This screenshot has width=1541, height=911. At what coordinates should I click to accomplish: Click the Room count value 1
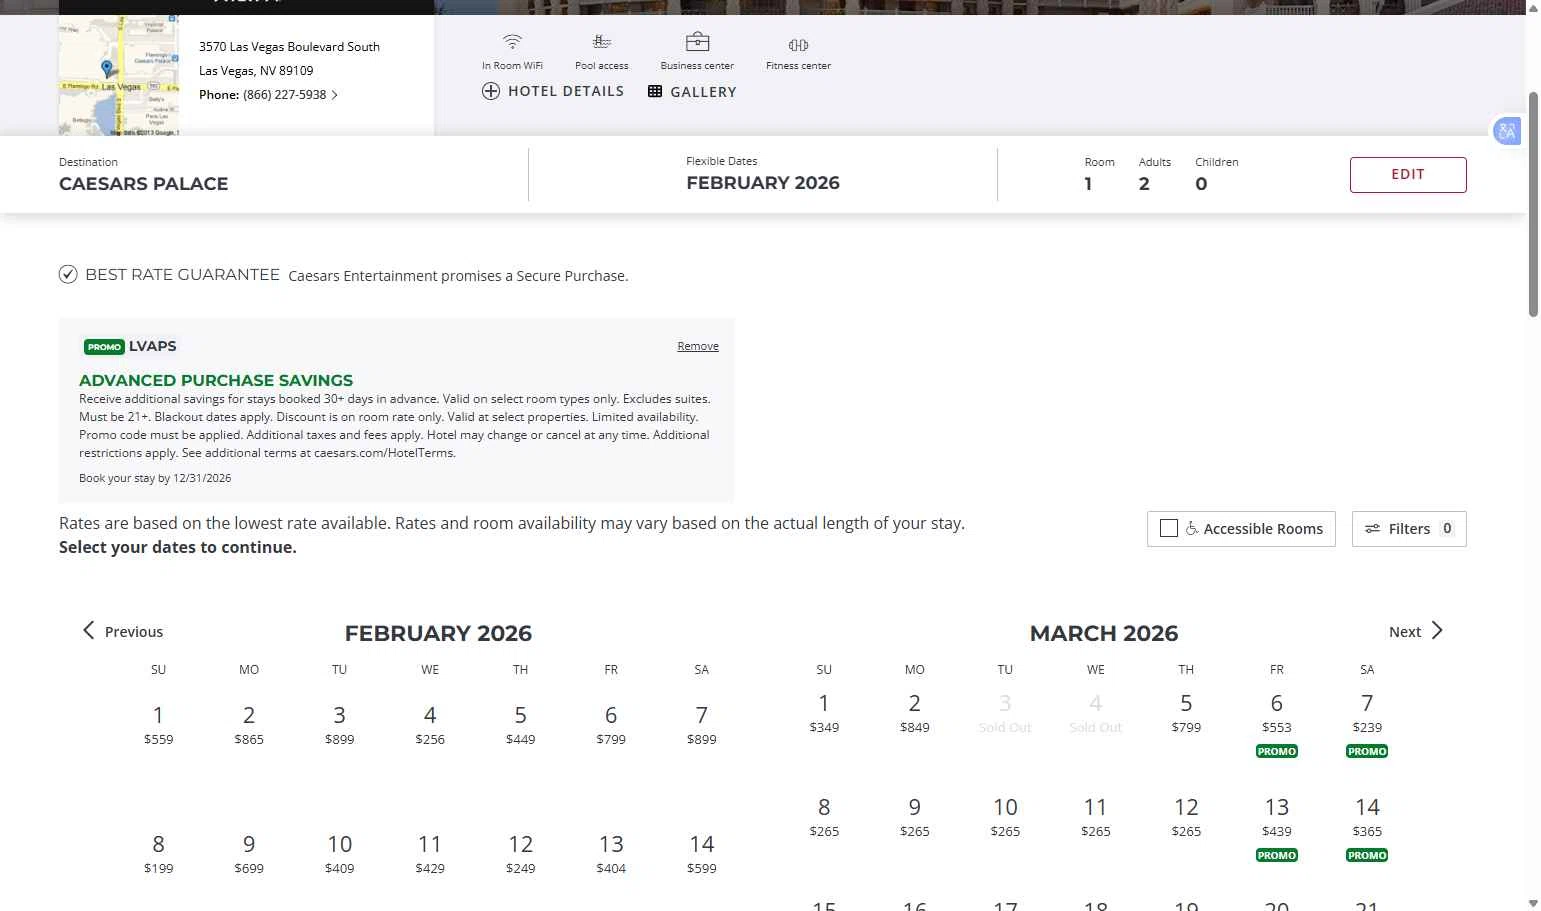1088,184
